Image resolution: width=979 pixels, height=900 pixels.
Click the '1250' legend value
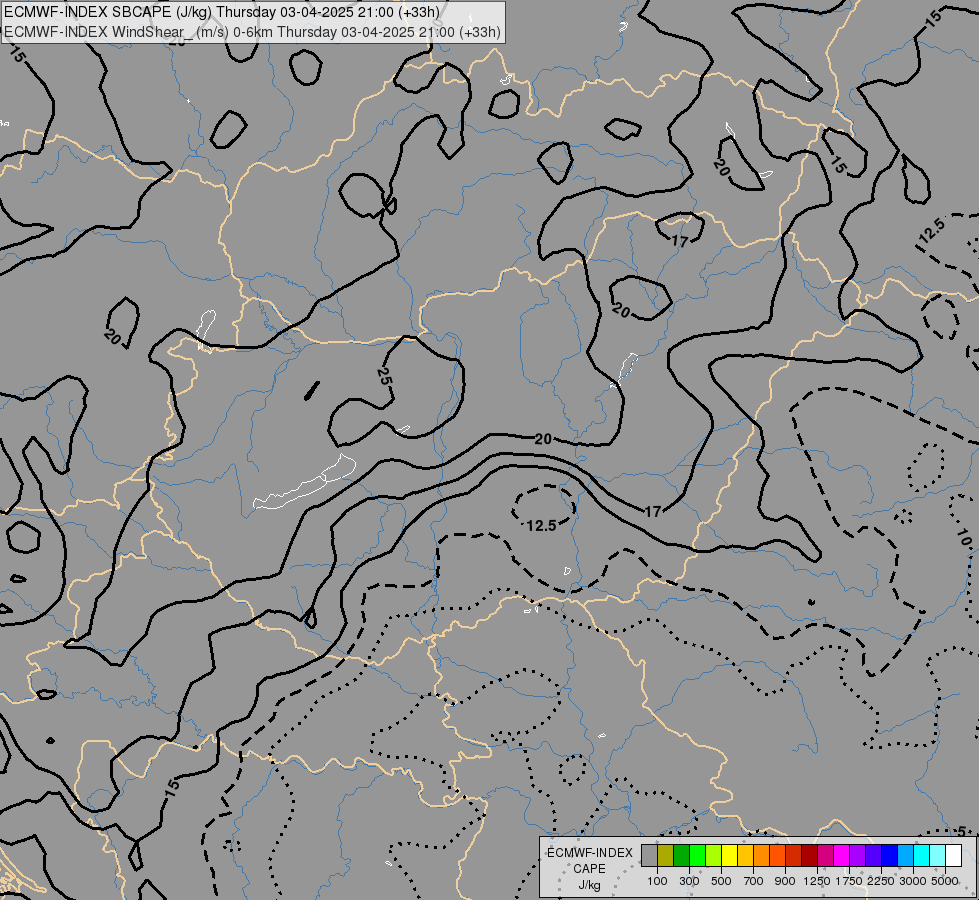(x=817, y=881)
